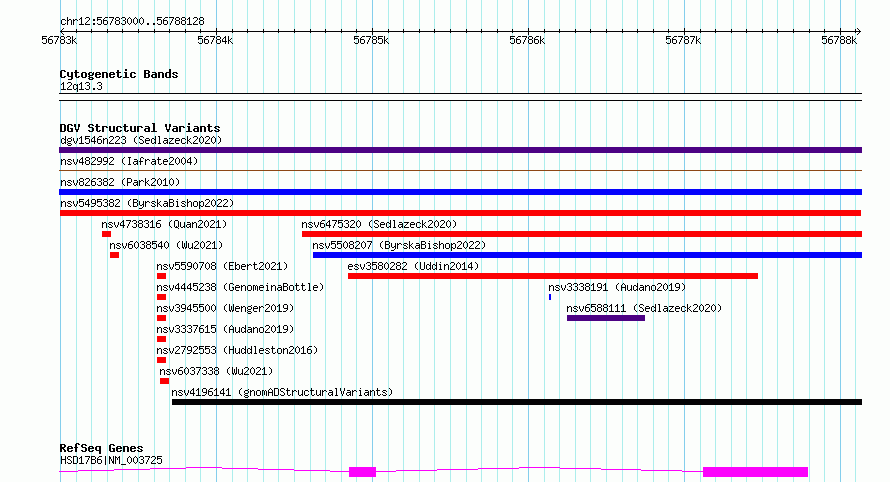
Task: Click the 56784k ruler position
Action: [215, 41]
